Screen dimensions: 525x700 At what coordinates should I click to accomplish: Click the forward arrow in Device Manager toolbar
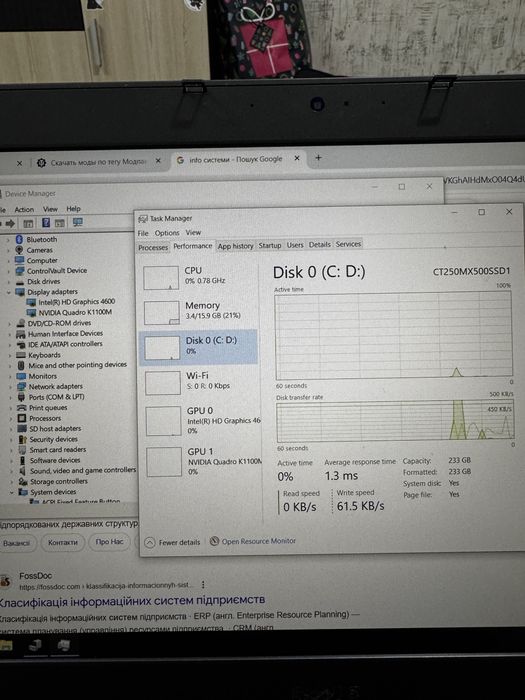[x=10, y=223]
